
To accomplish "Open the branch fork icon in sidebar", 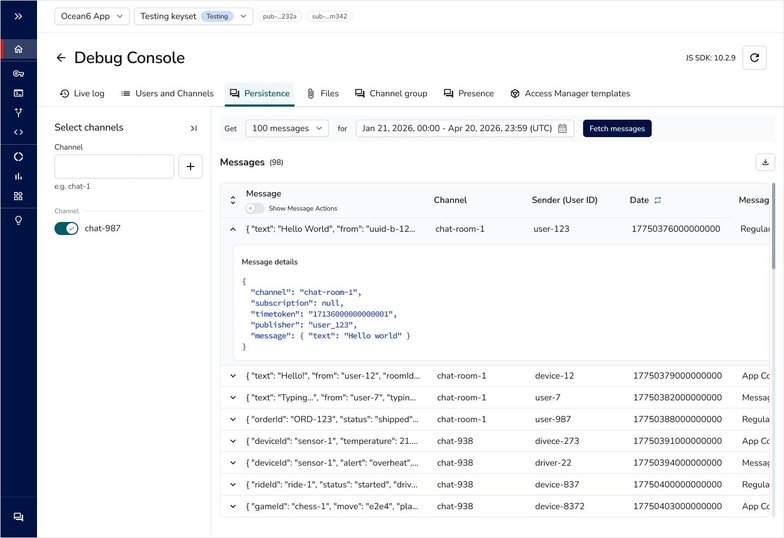I will 18,112.
